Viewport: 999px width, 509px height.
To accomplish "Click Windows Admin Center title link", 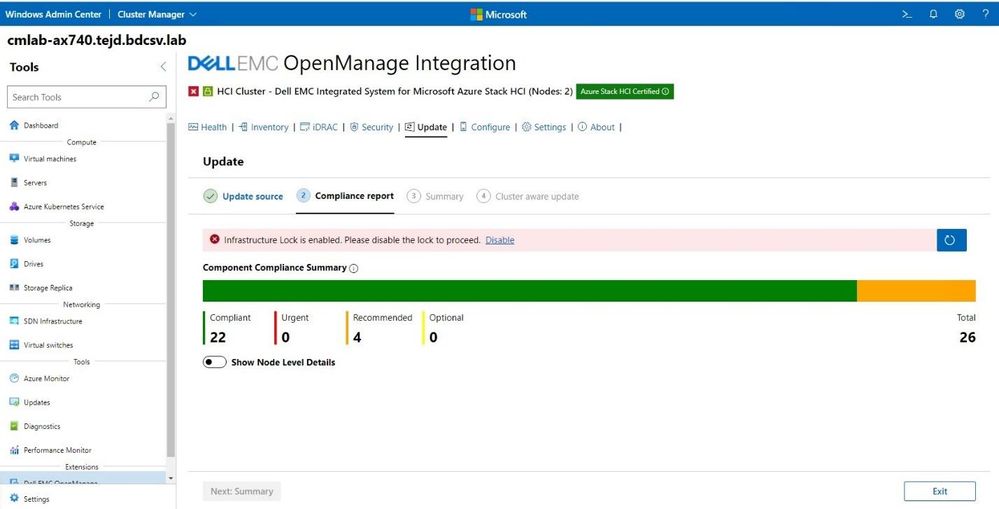I will [x=53, y=14].
